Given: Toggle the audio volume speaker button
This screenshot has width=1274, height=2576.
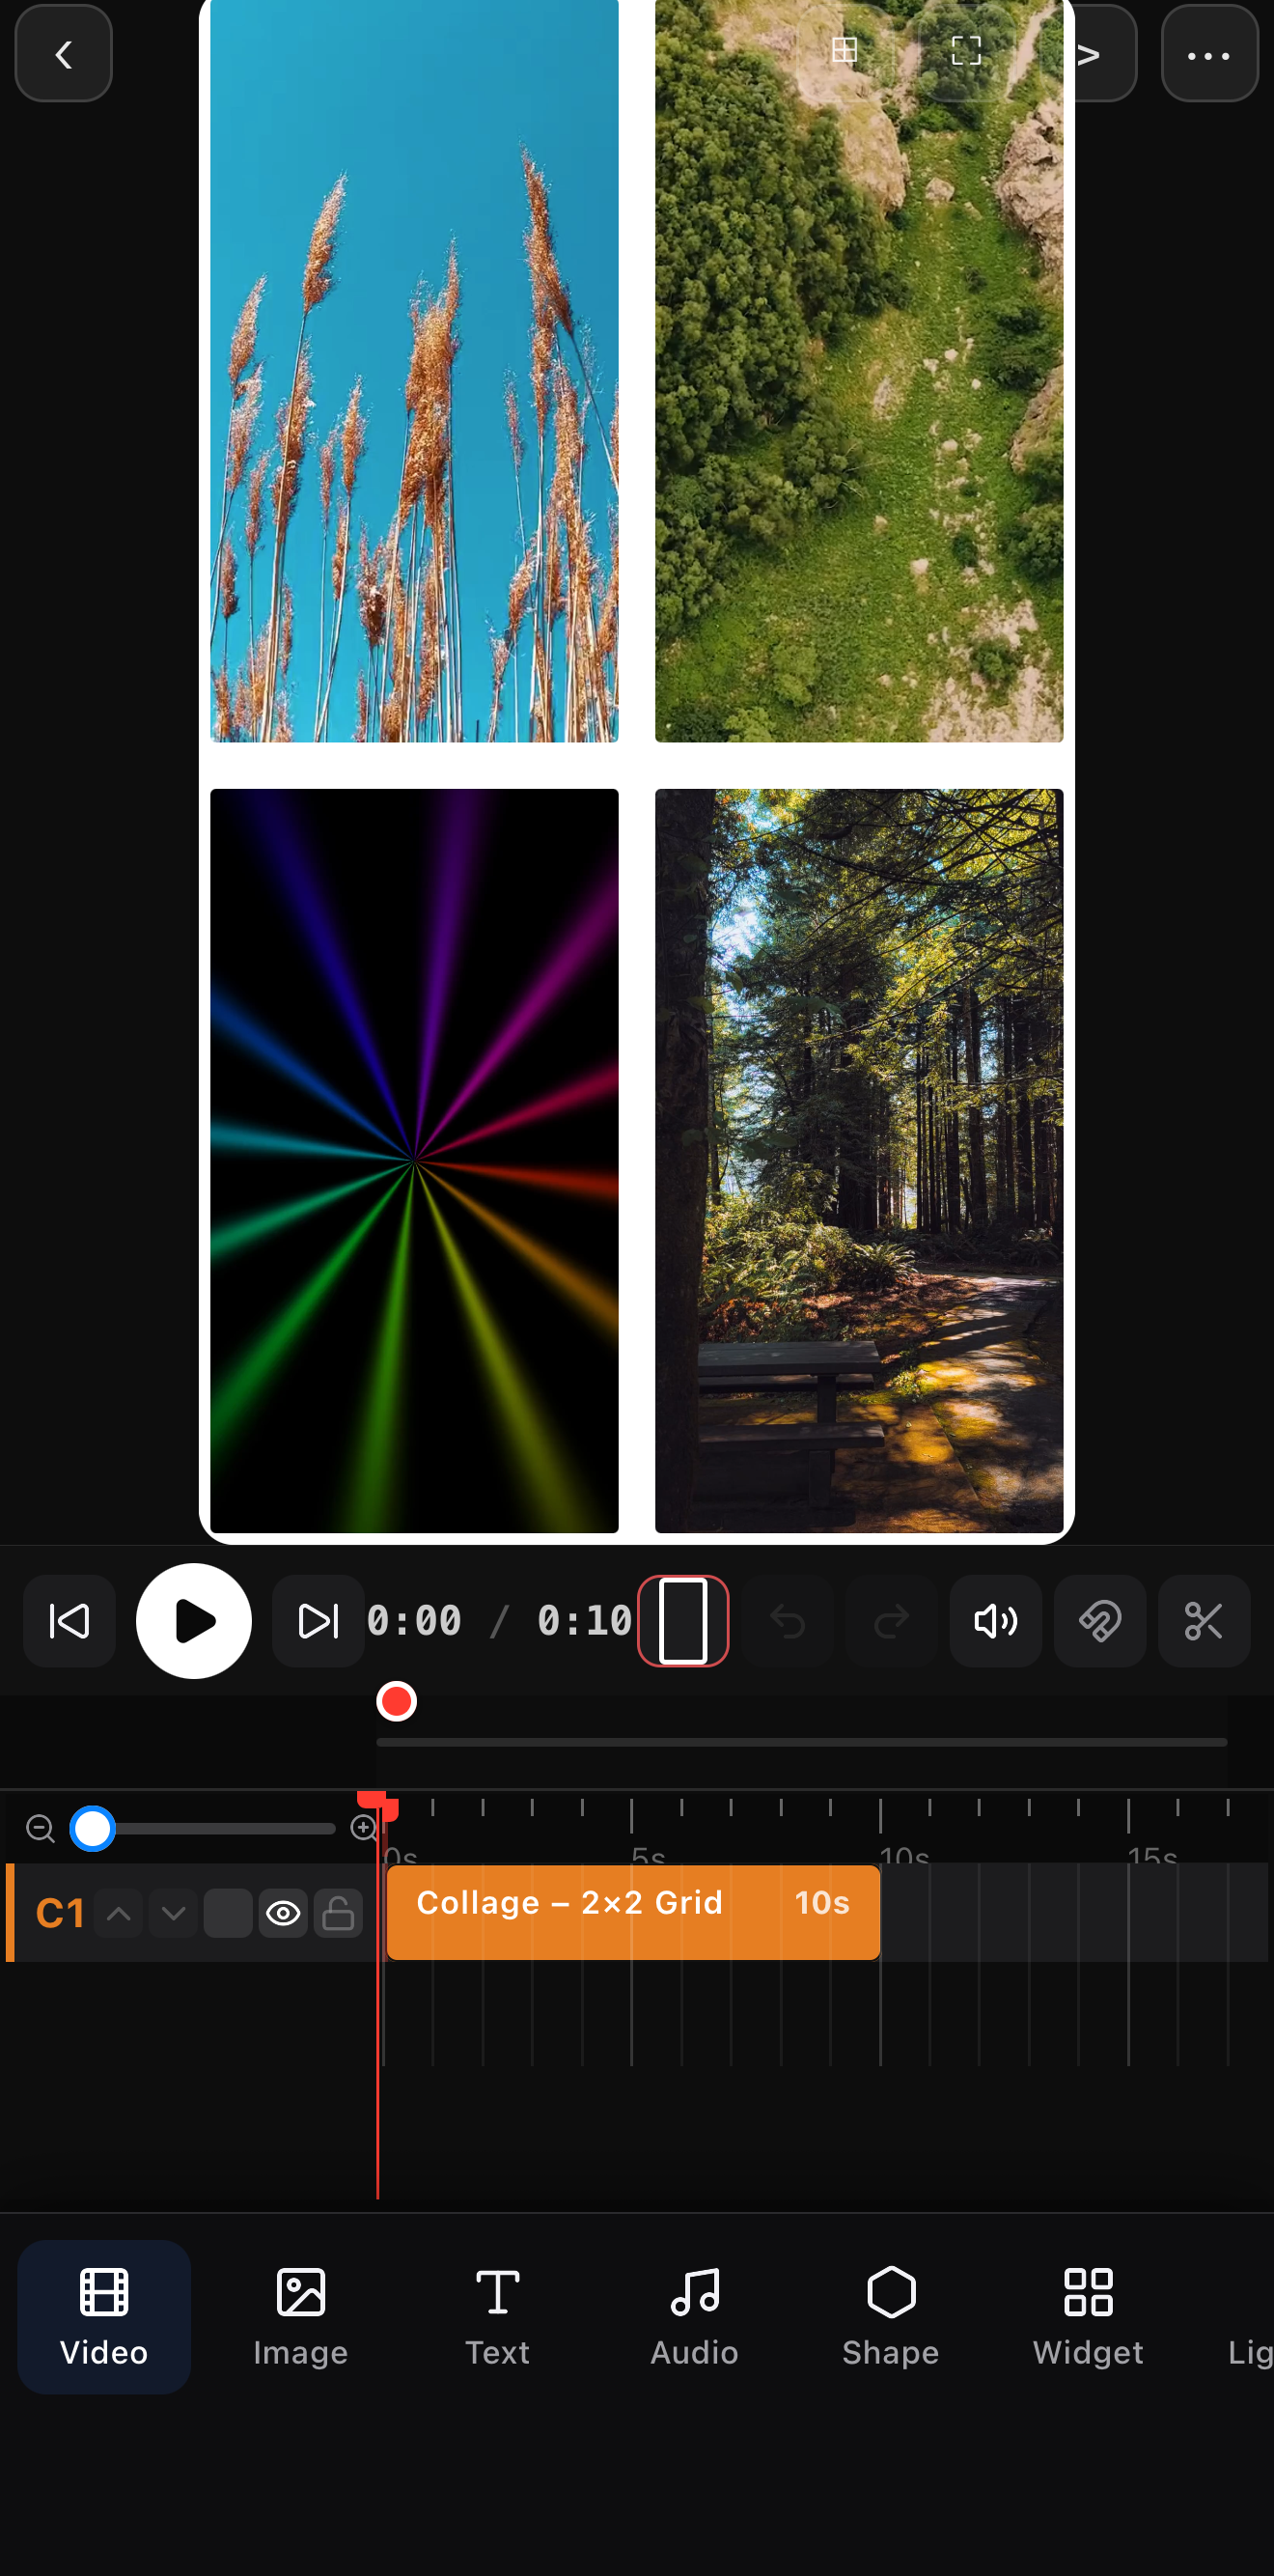Looking at the screenshot, I should tap(996, 1621).
